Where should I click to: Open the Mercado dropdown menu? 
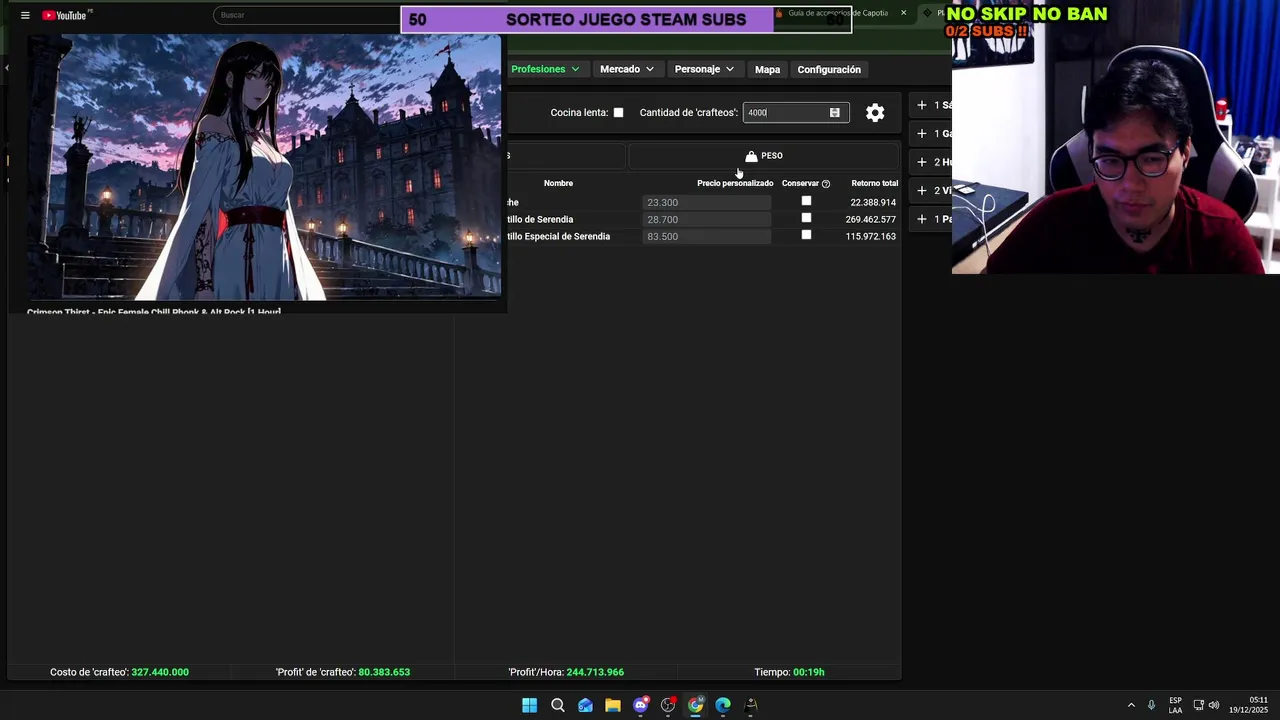627,69
